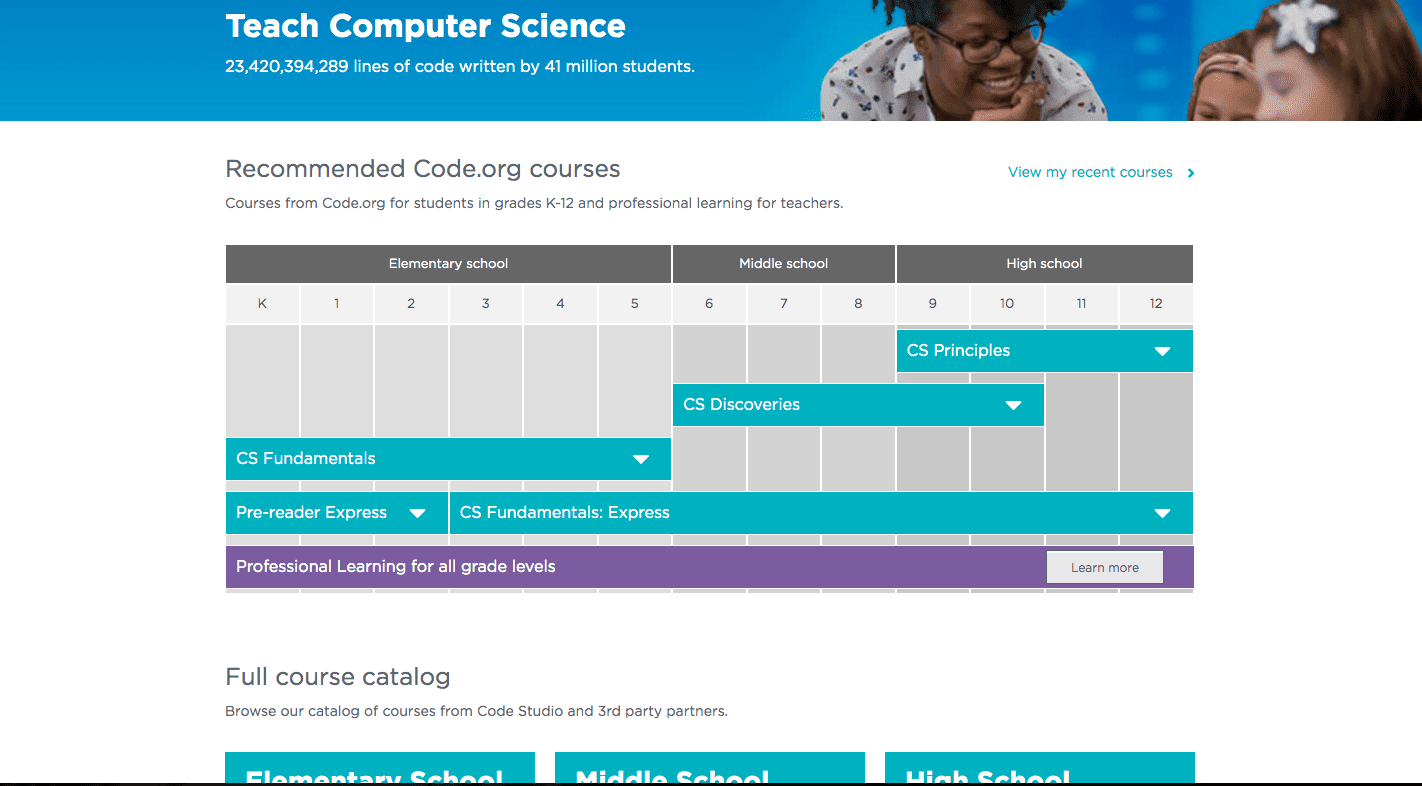Viewport: 1422px width, 786px height.
Task: Open the High School catalog card
Action: [1040, 768]
